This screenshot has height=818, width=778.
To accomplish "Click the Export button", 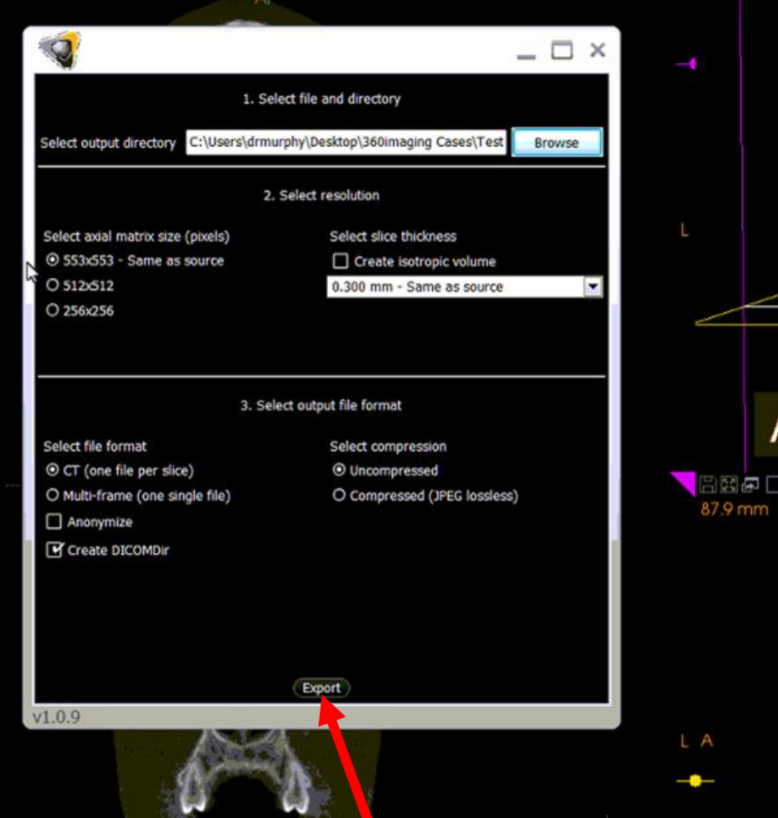I will click(321, 688).
